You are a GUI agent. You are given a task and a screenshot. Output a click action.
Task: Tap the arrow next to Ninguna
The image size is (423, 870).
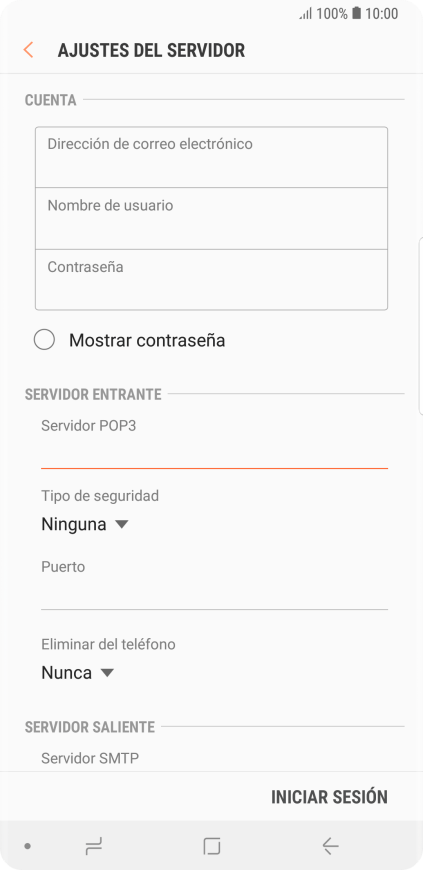tap(122, 524)
